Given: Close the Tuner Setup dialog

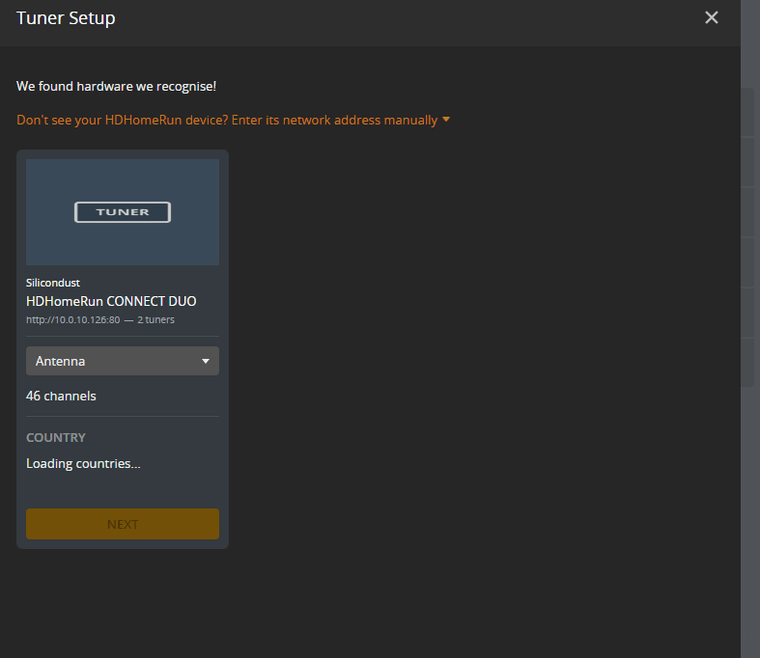Looking at the screenshot, I should pos(711,18).
